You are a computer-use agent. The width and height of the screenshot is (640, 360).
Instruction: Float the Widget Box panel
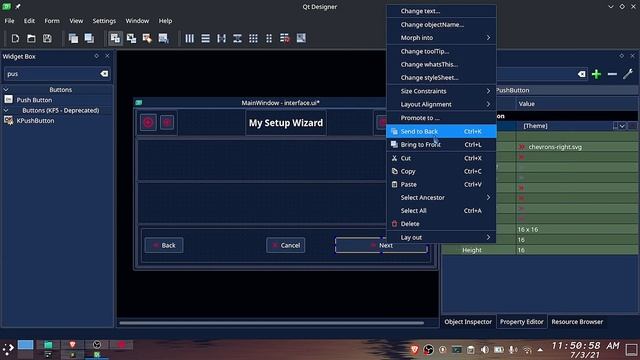(x=97, y=56)
